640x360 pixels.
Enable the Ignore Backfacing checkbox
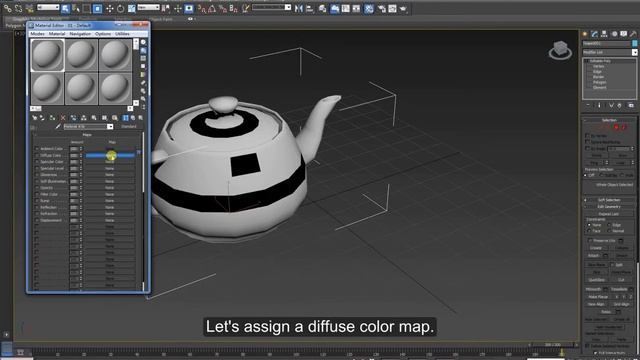587,142
